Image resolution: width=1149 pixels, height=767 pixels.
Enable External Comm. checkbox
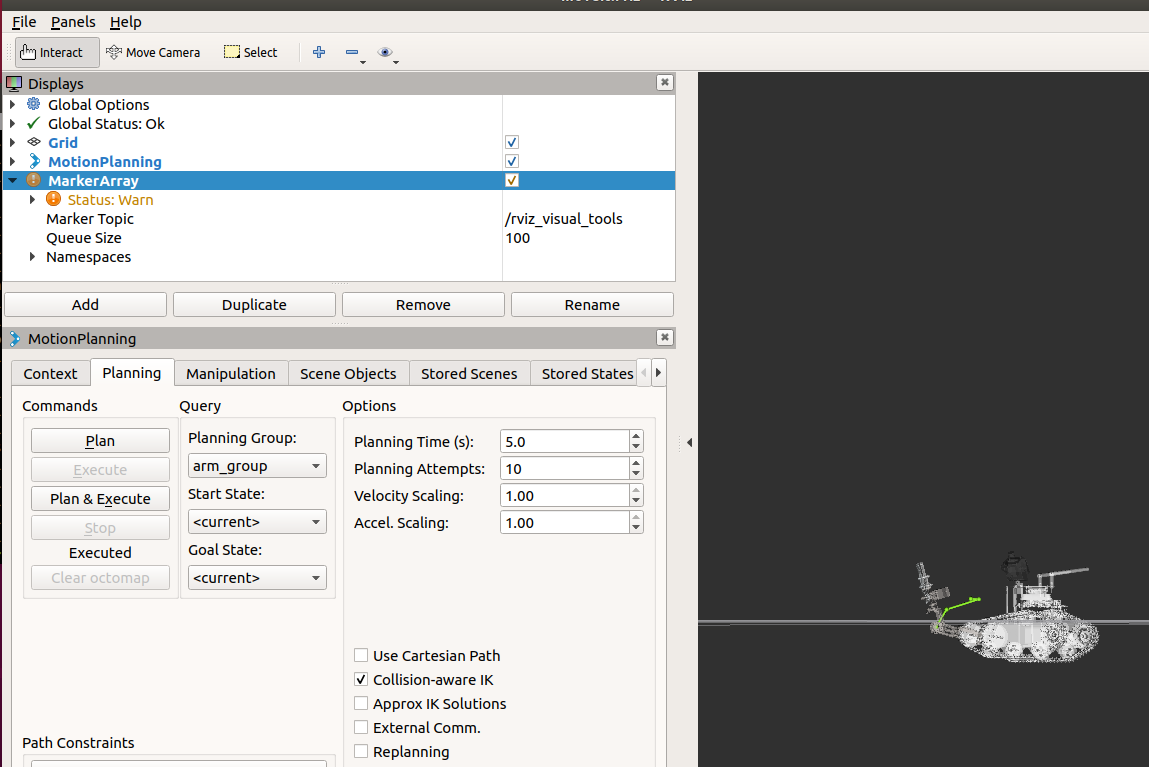[361, 727]
